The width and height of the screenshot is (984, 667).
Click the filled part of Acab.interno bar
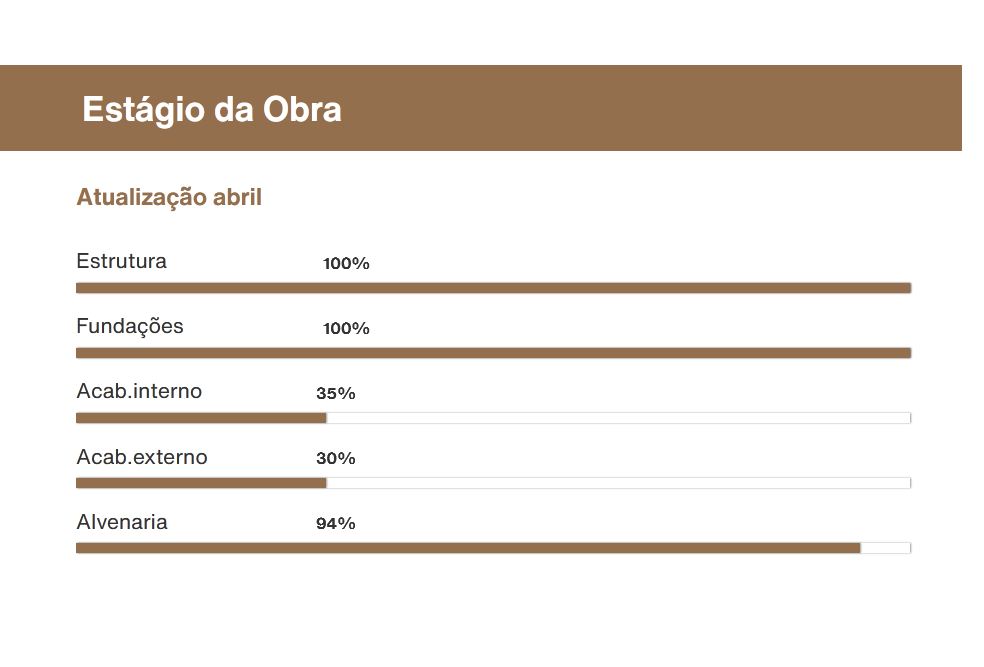point(201,418)
